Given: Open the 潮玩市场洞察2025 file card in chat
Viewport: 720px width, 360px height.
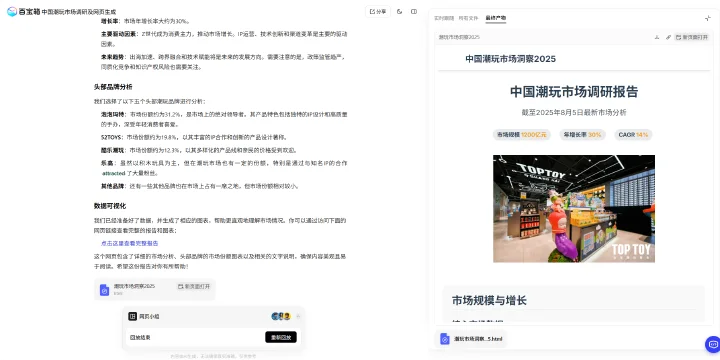Looking at the screenshot, I should (155, 289).
